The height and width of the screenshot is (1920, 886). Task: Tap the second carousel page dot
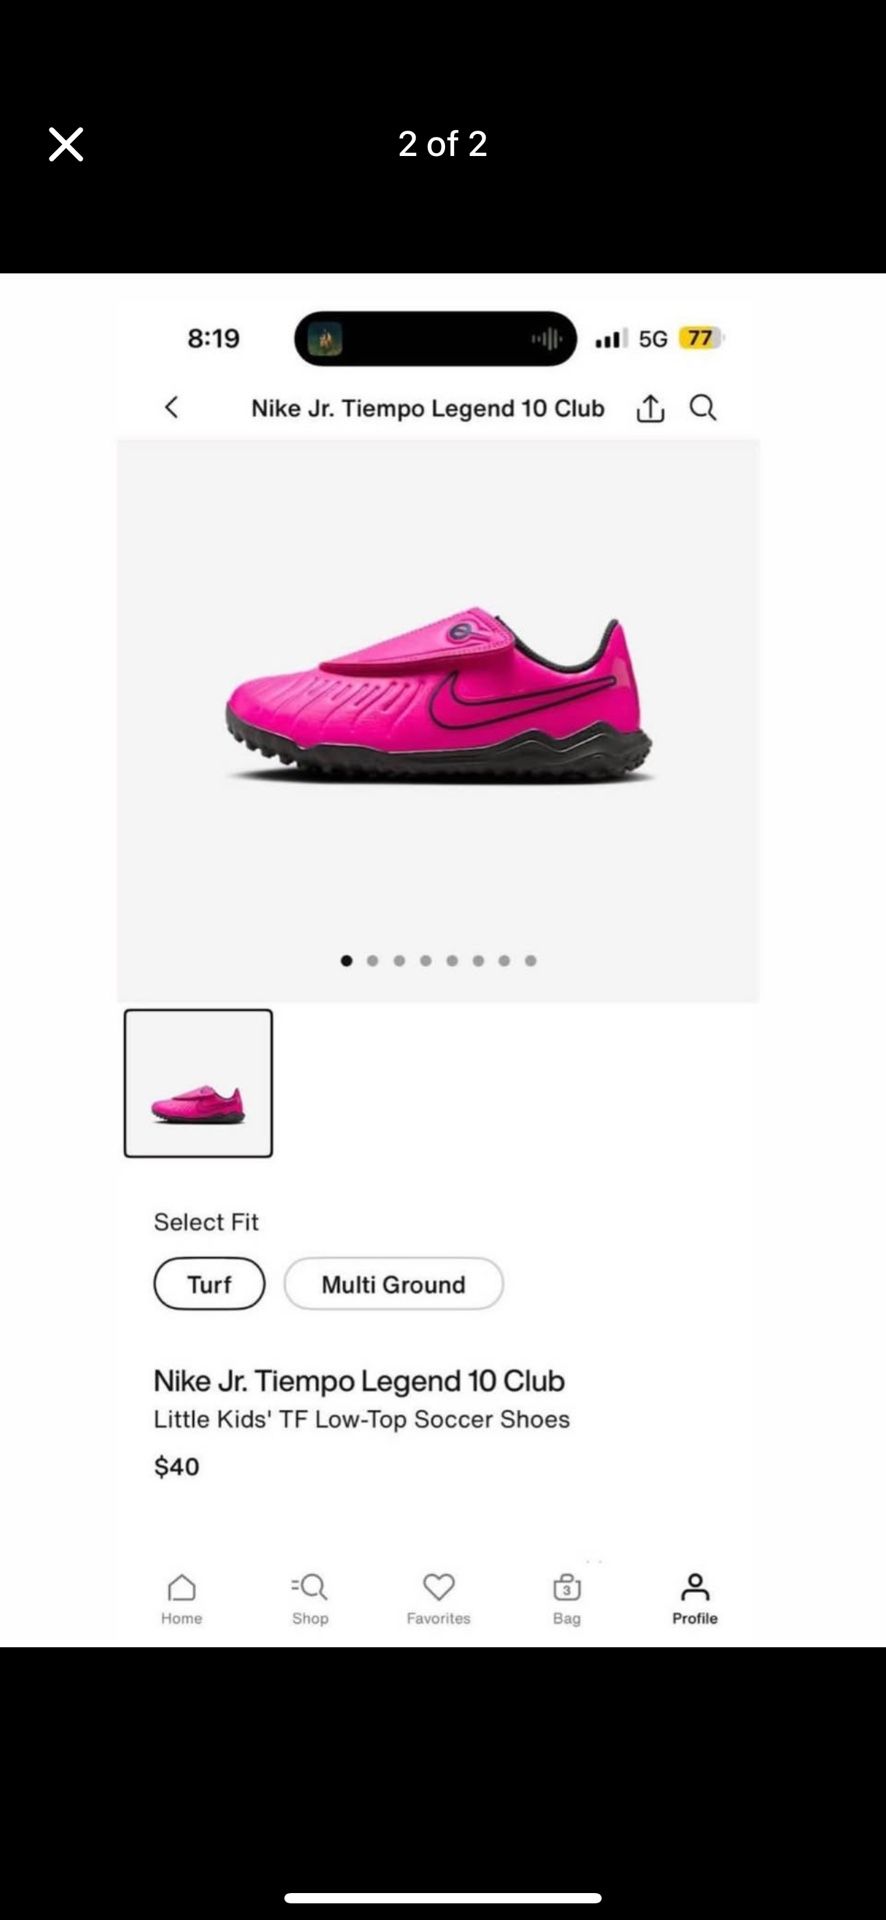[x=373, y=960]
